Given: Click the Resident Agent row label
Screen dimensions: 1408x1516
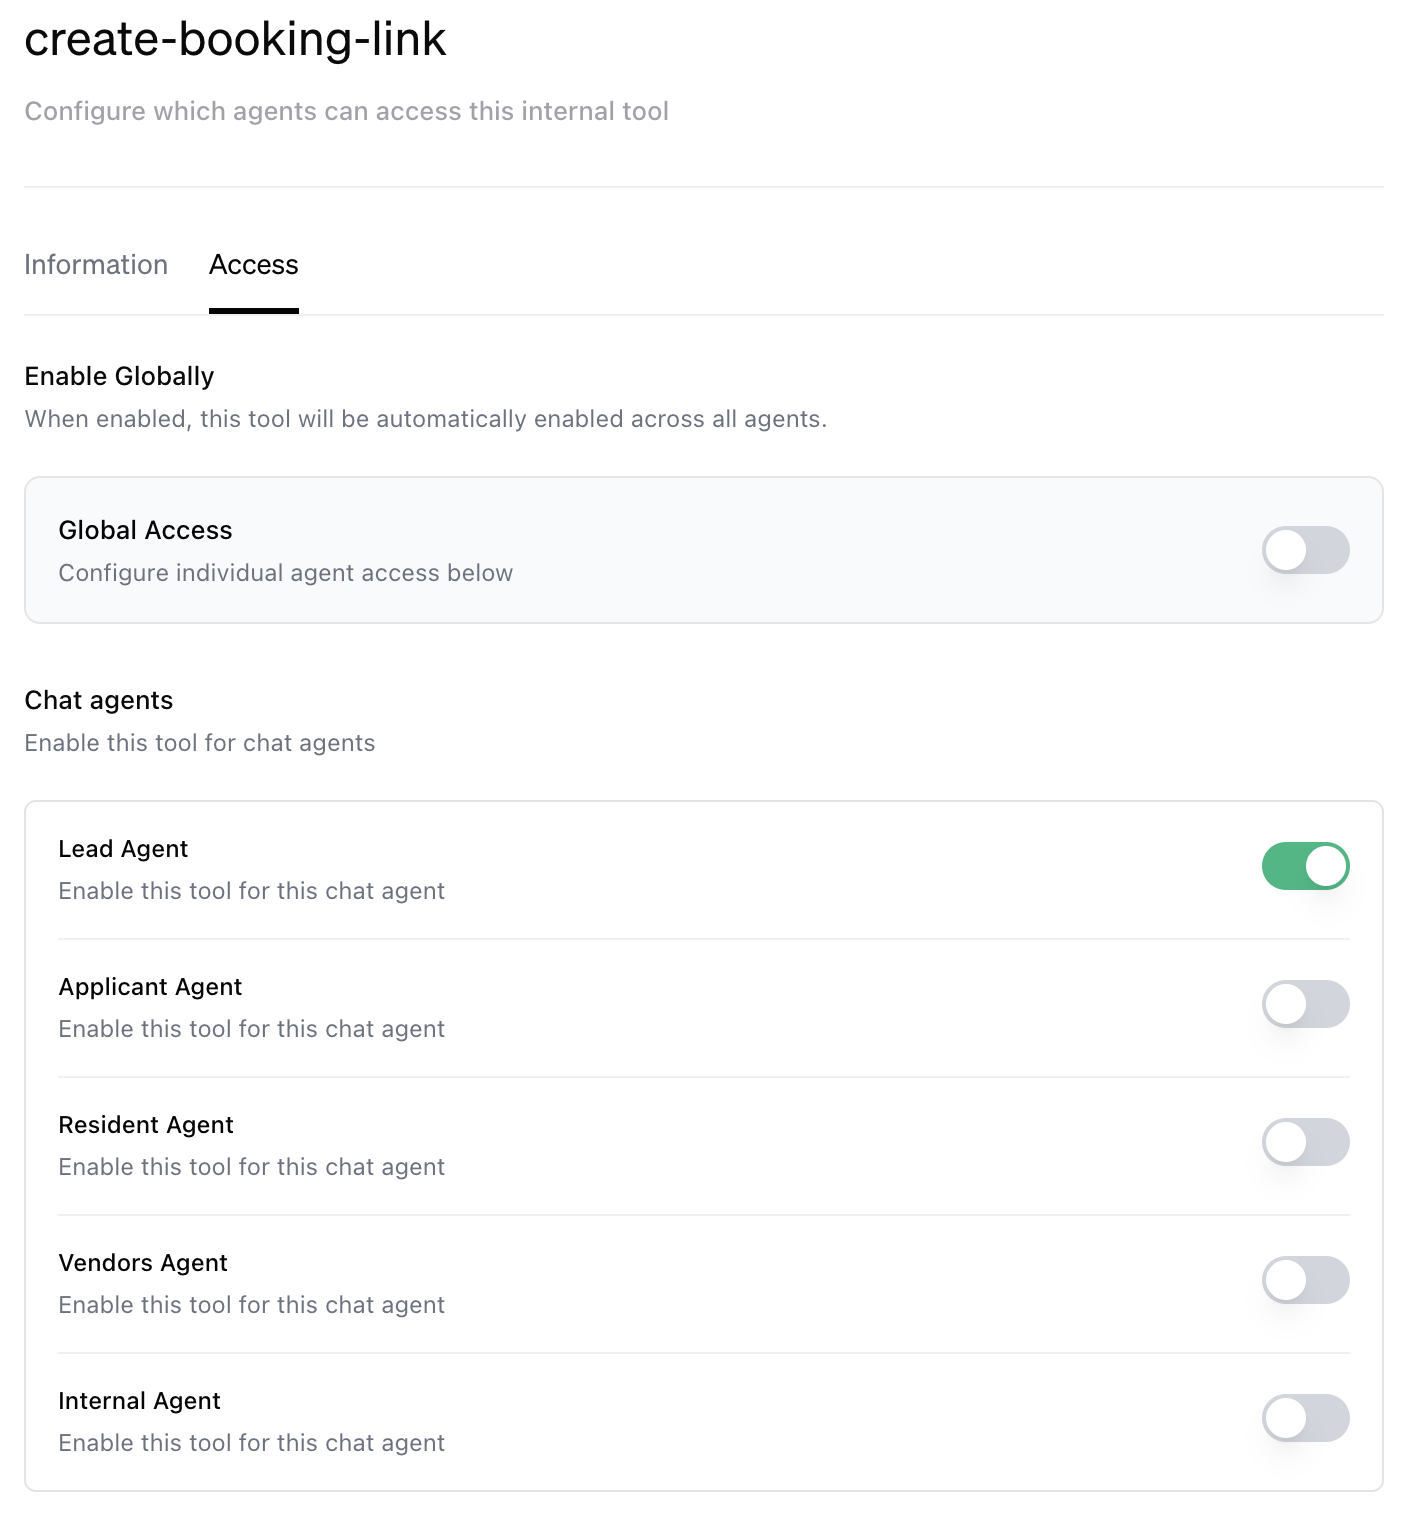Looking at the screenshot, I should click(x=146, y=1125).
